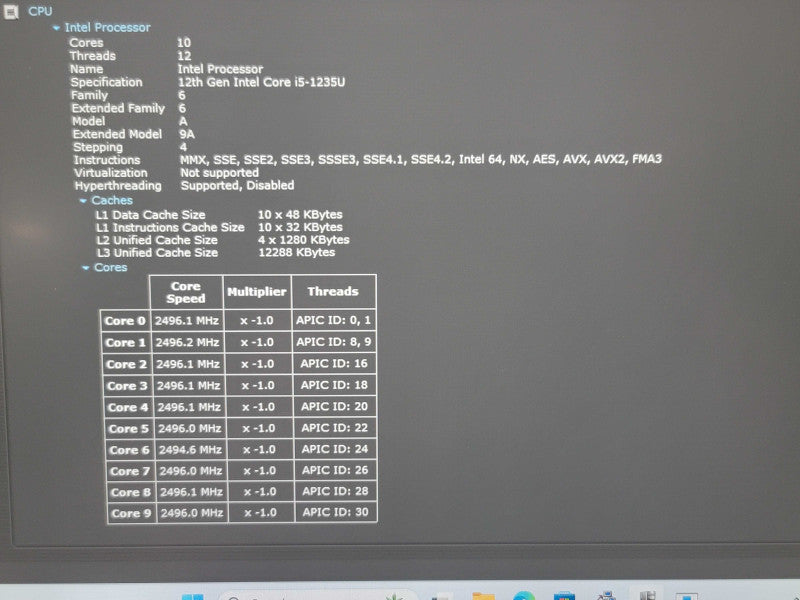
Task: Open File Explorer folder icon on taskbar
Action: (x=484, y=595)
